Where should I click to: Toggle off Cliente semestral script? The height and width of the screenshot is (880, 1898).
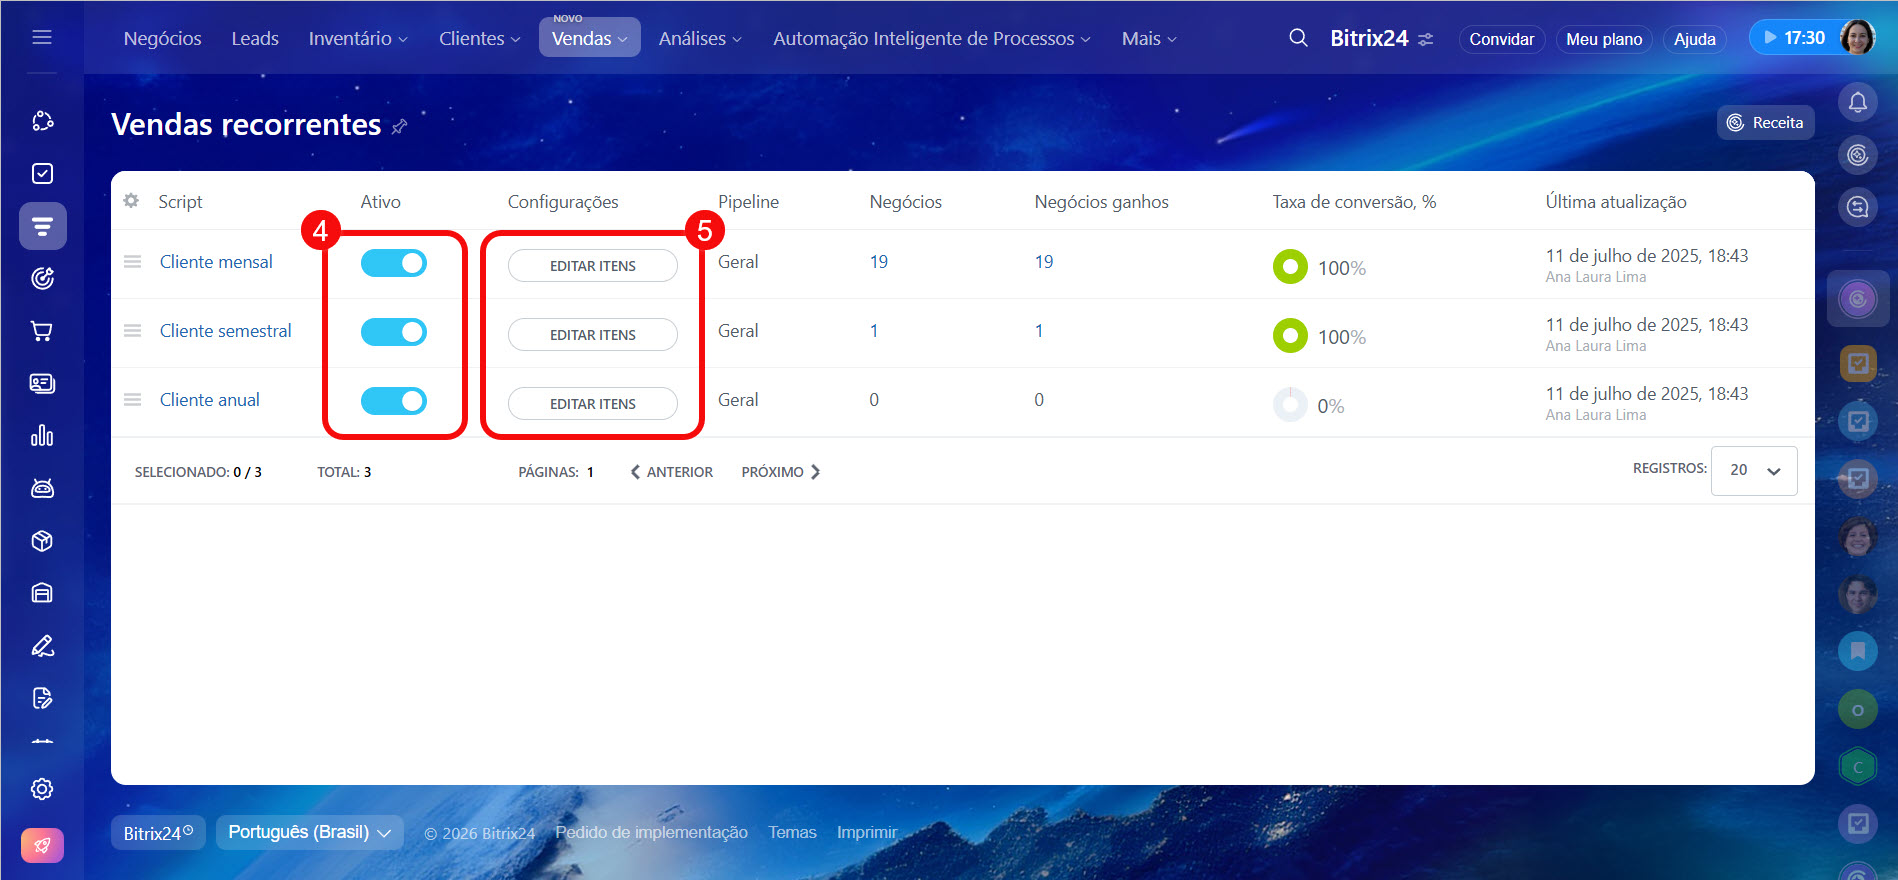394,332
